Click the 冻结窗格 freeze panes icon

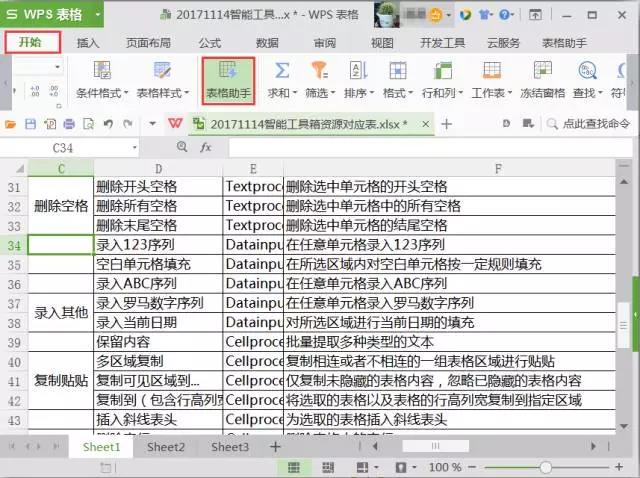[543, 70]
